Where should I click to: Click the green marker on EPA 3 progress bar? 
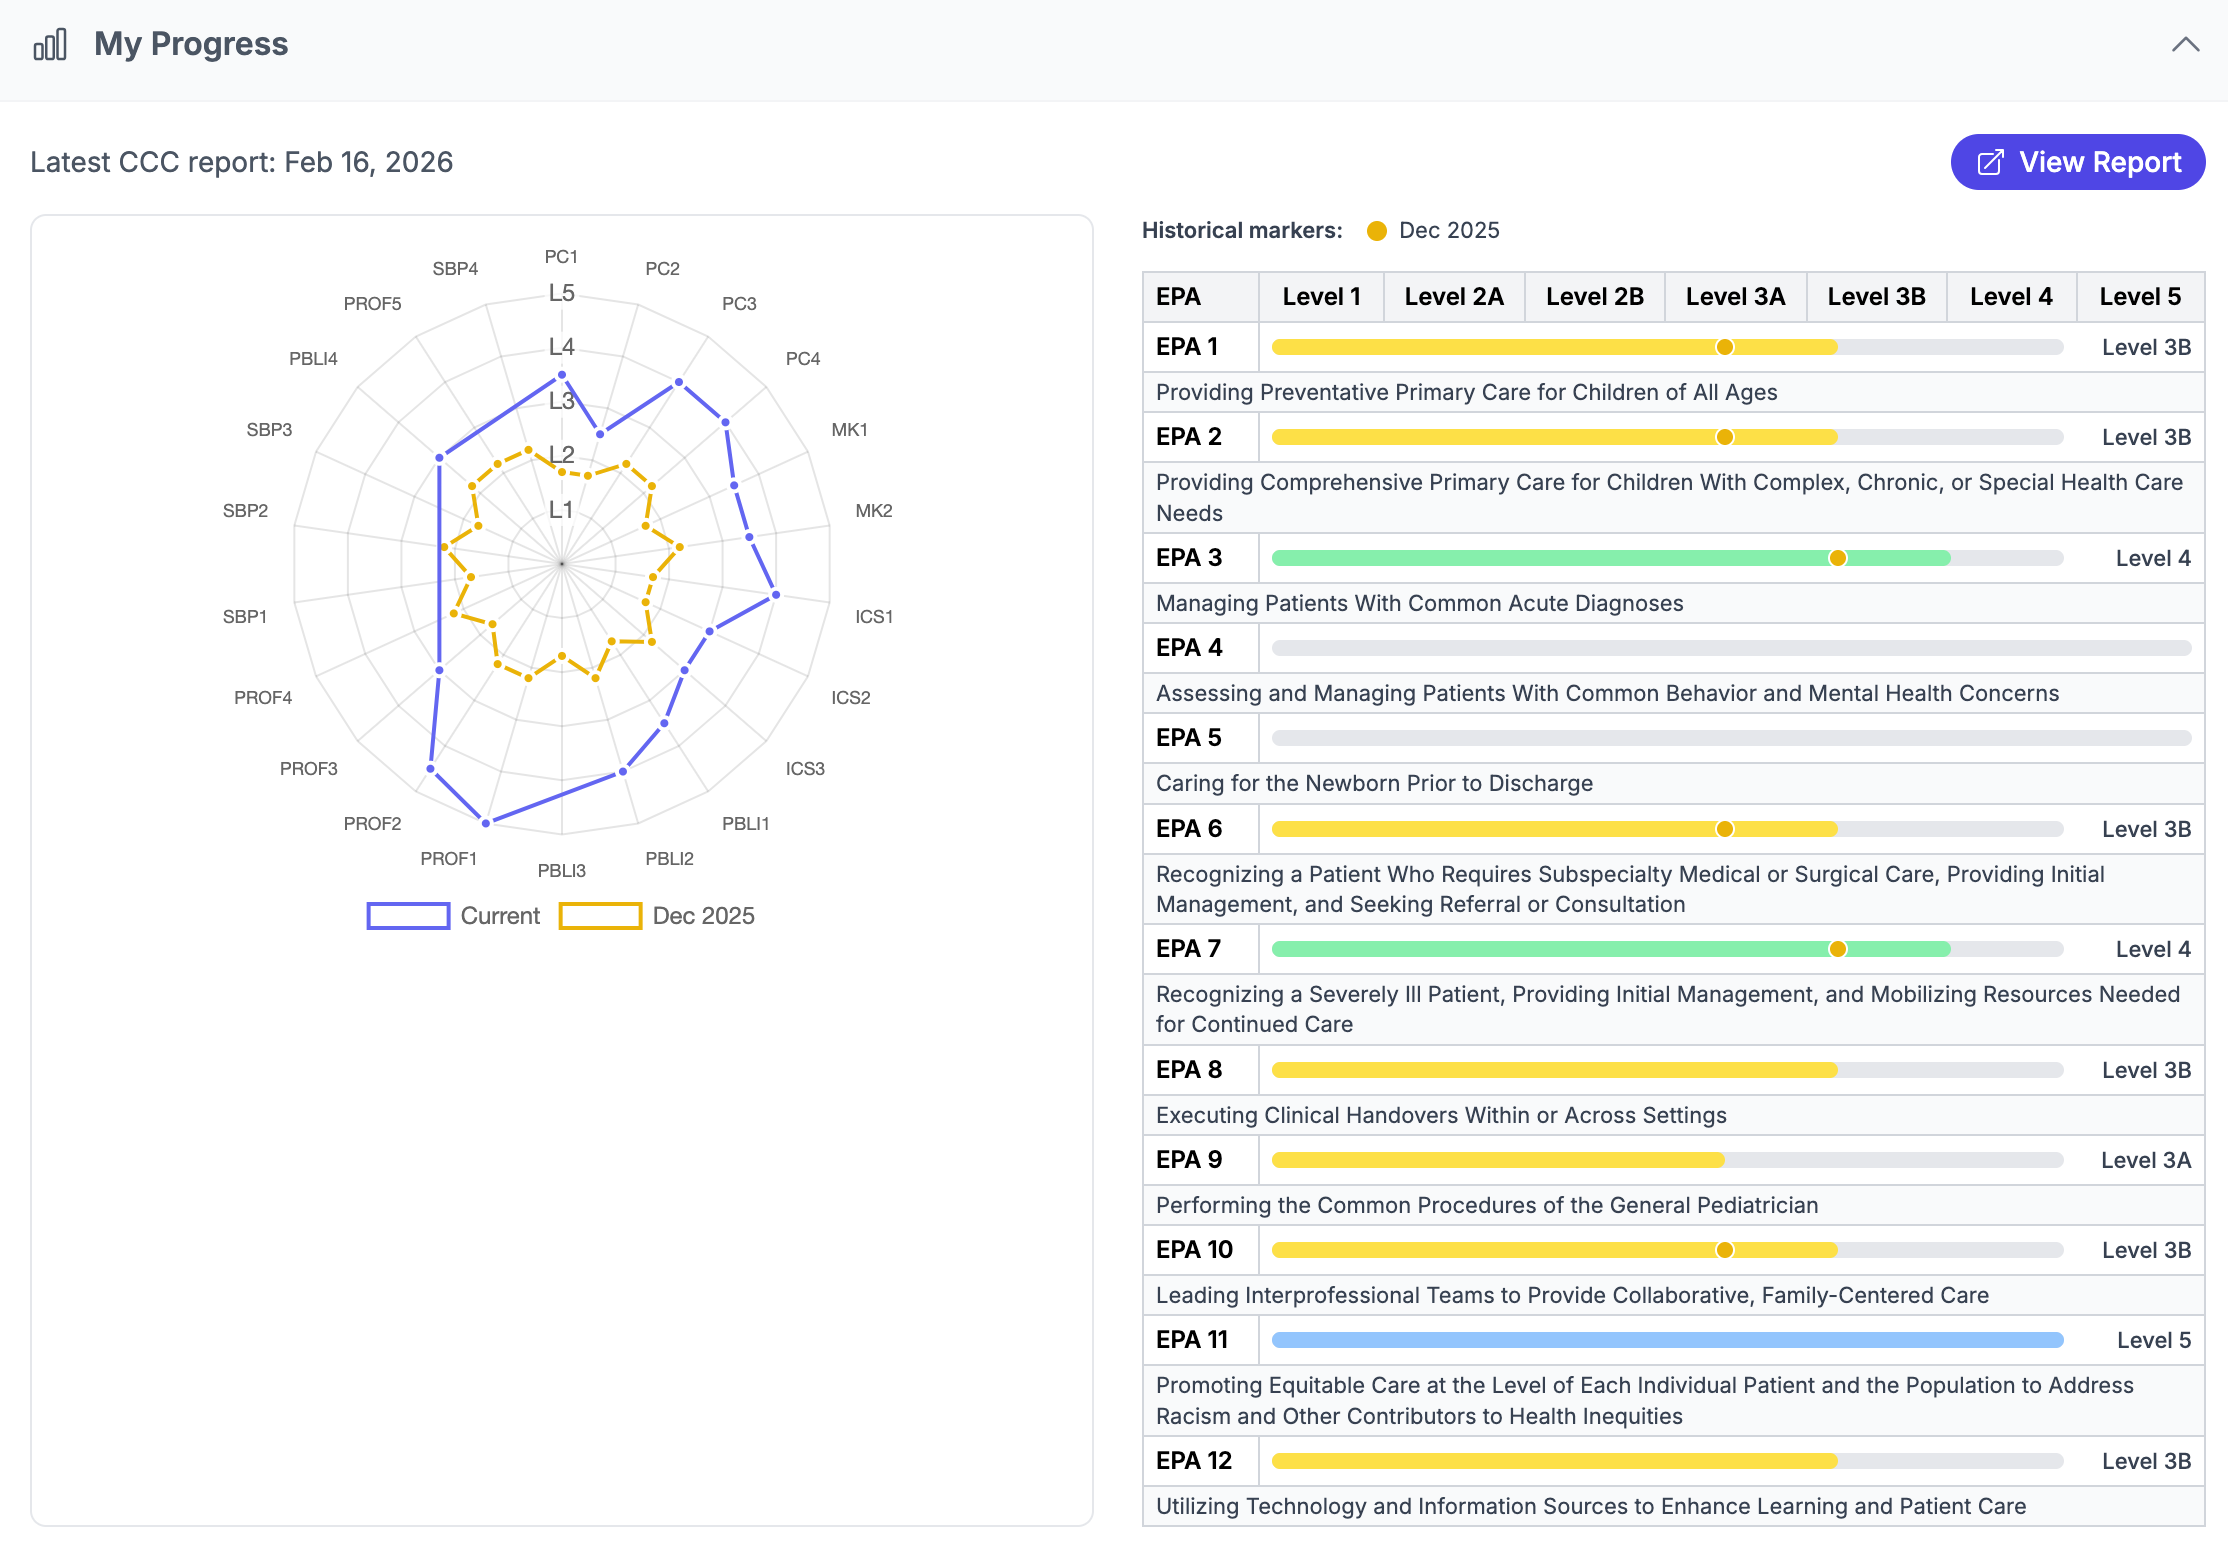pos(1838,557)
